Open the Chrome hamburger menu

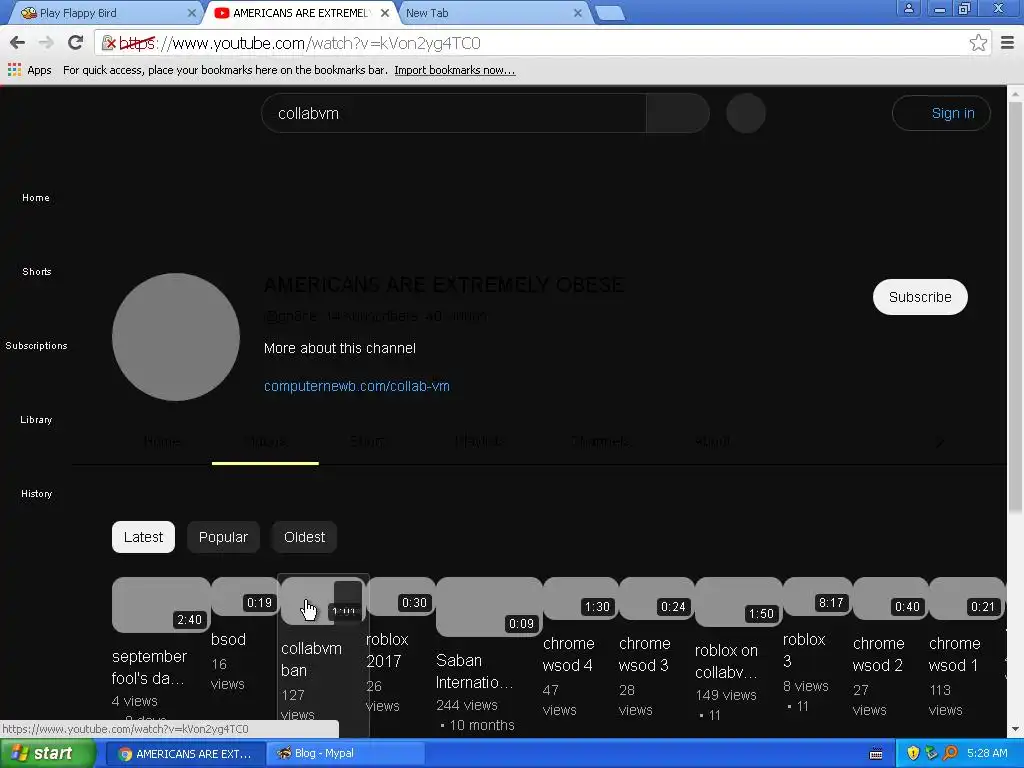click(x=1007, y=43)
